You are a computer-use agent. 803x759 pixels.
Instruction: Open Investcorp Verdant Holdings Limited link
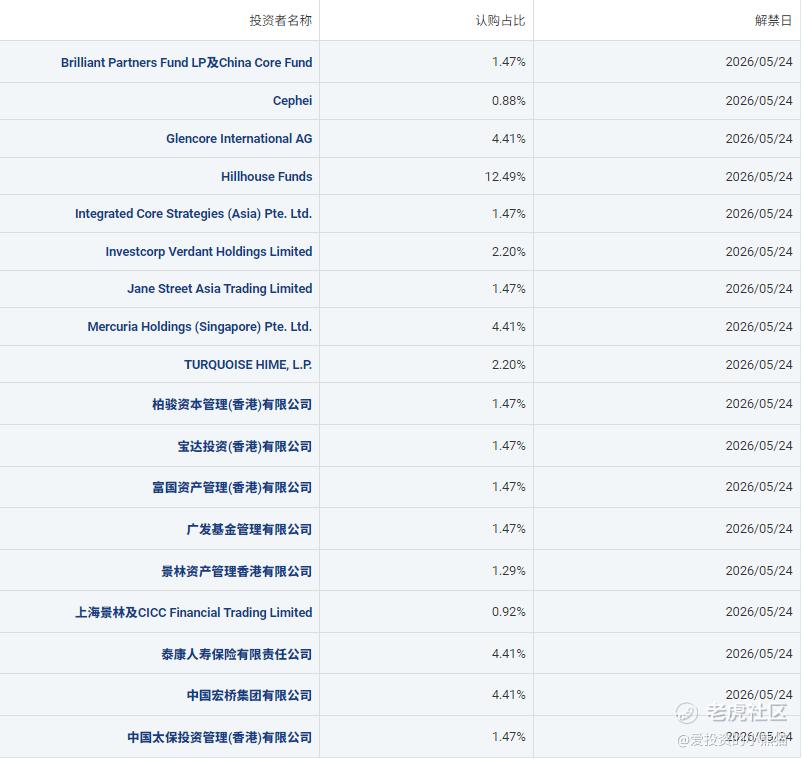pyautogui.click(x=209, y=251)
